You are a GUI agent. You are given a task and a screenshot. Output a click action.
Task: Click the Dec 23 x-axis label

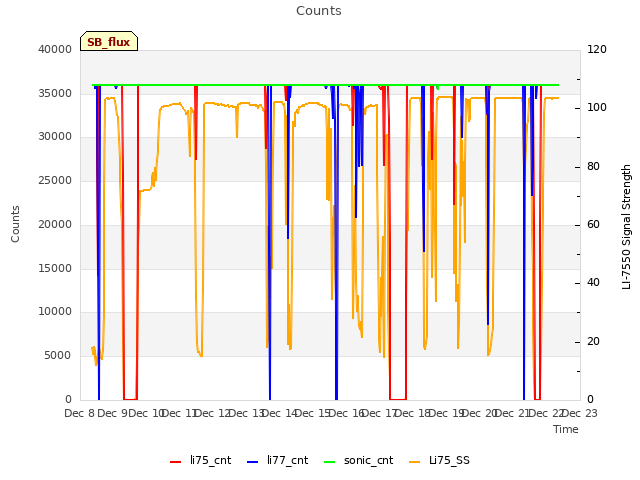(x=580, y=413)
